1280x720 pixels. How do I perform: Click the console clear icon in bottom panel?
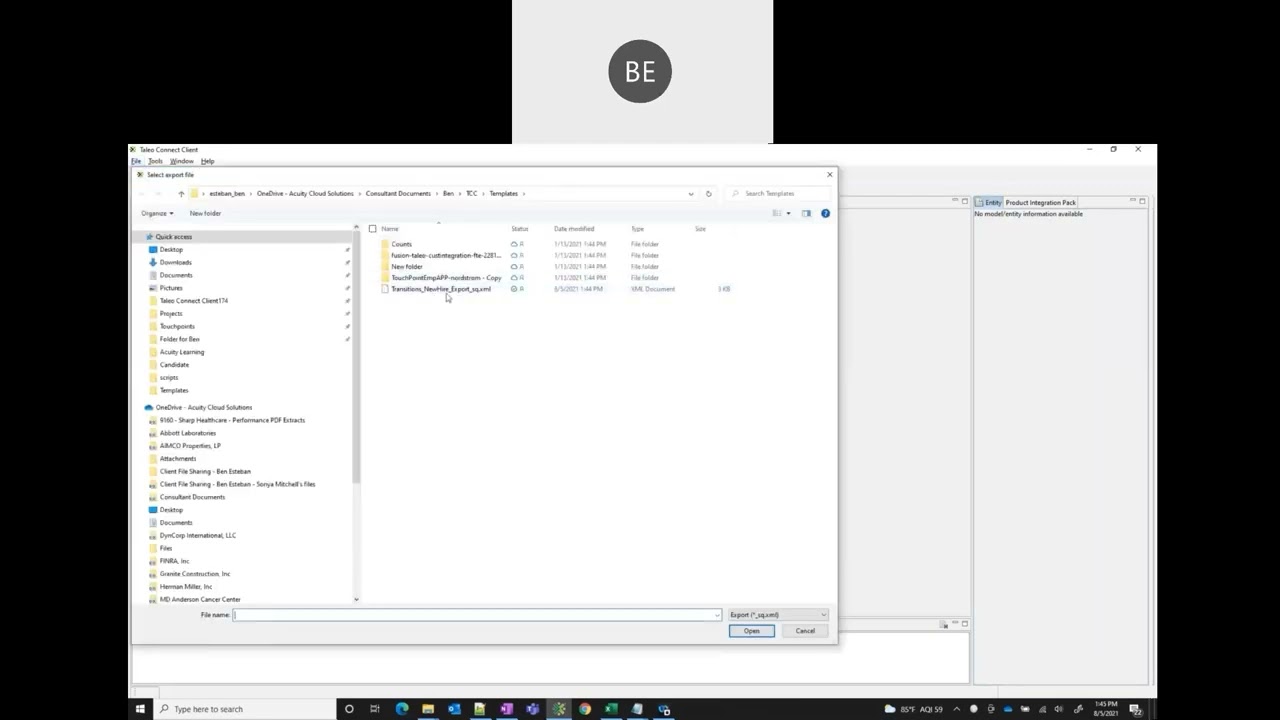coord(943,624)
